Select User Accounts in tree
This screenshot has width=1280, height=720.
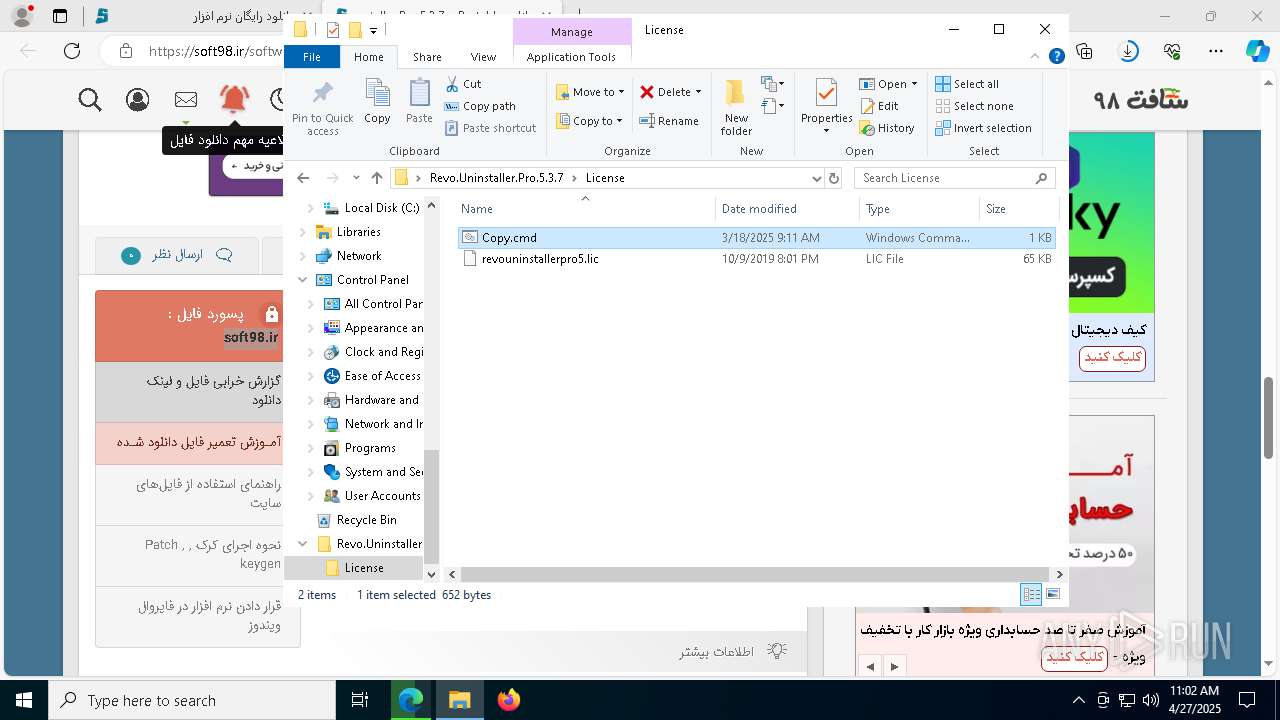tap(382, 496)
